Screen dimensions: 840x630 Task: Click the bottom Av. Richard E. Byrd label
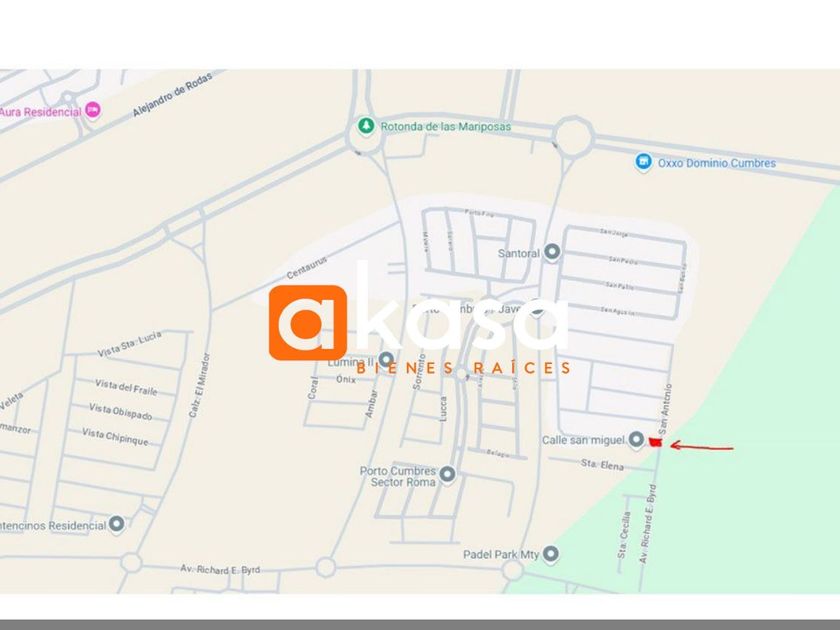[x=220, y=569]
